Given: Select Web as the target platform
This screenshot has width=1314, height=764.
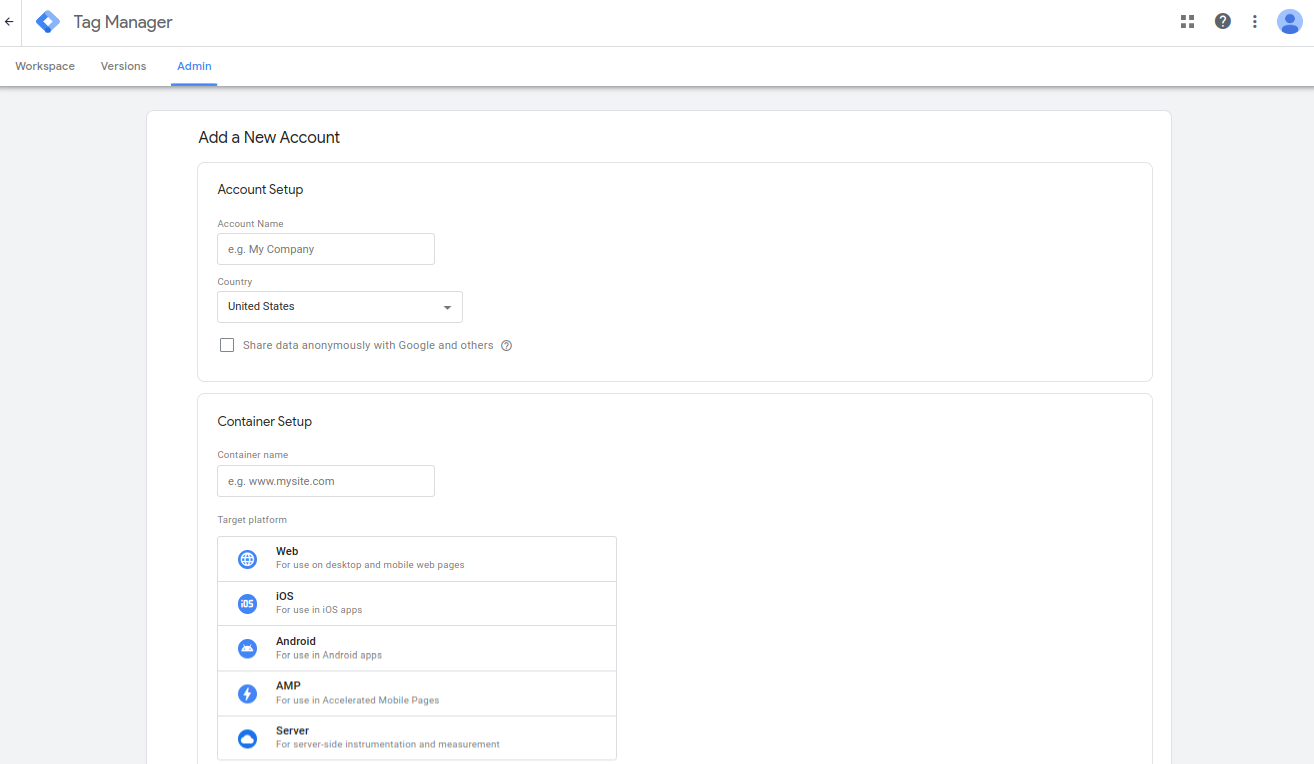Looking at the screenshot, I should click(x=417, y=558).
